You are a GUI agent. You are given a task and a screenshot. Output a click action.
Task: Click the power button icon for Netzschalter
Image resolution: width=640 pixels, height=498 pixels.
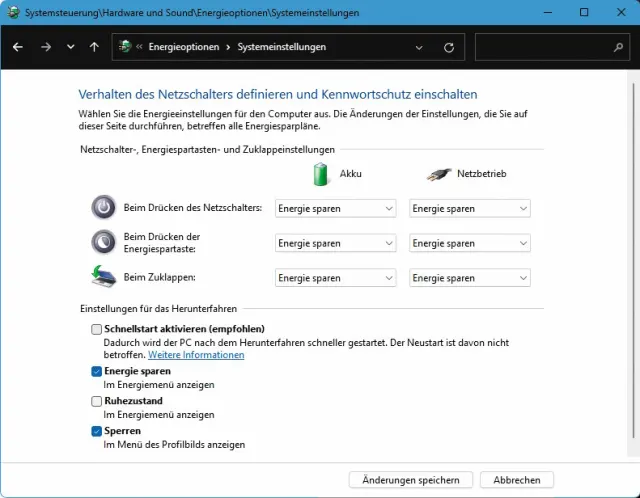(x=103, y=207)
